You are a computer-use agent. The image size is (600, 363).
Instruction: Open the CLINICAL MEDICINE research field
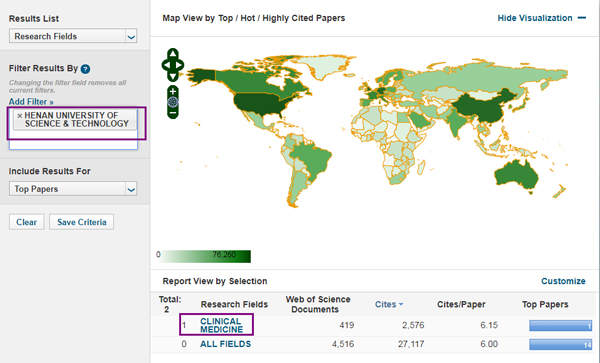(x=221, y=325)
